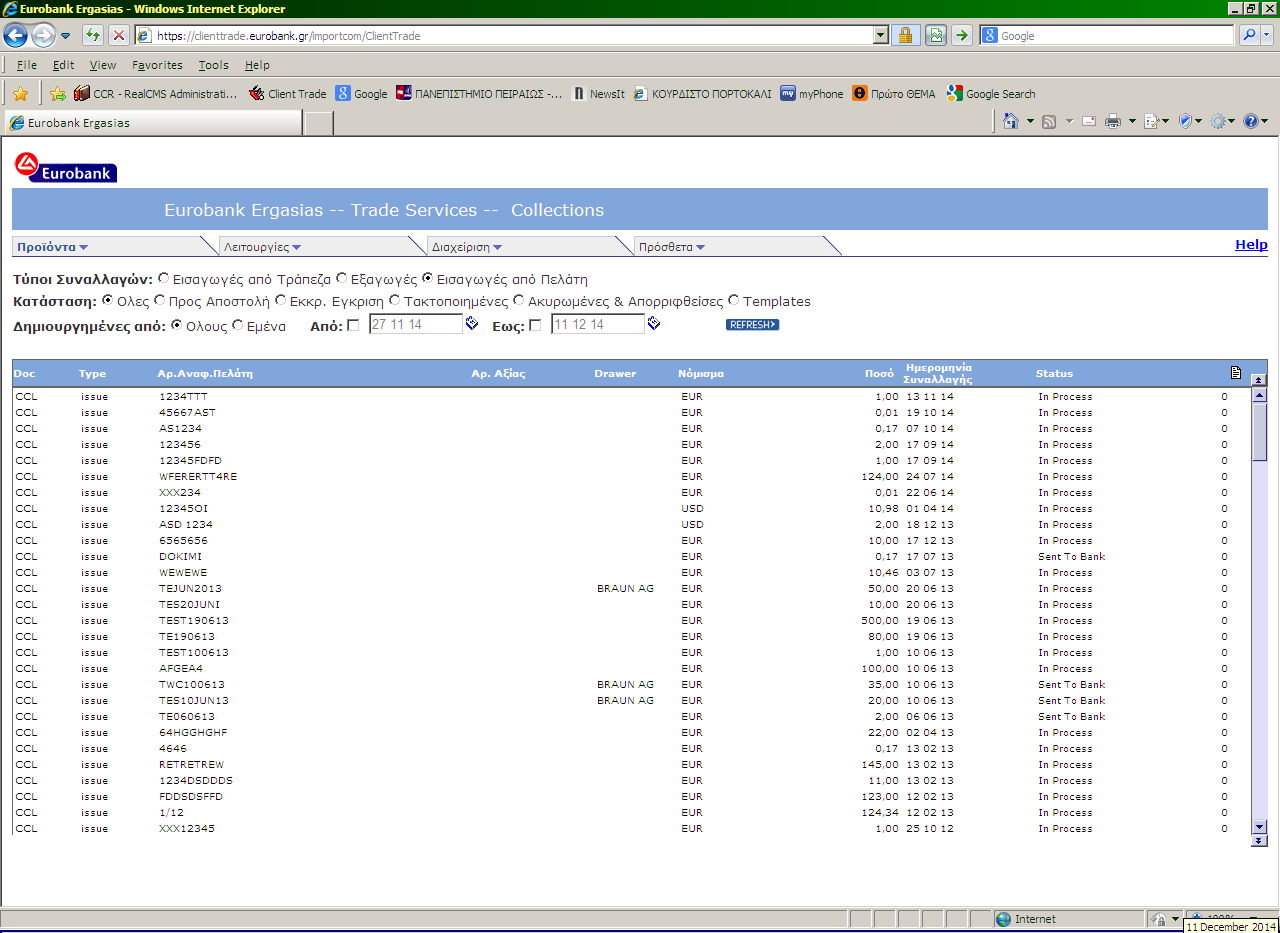Image resolution: width=1280 pixels, height=933 pixels.
Task: Click the table scroll-to-top arrow
Action: coord(1259,380)
